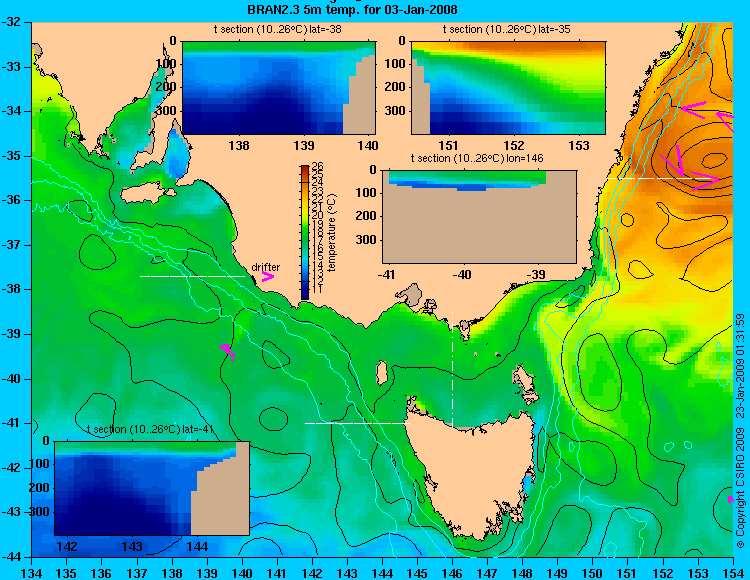750x580 pixels.
Task: Open the lat=-35 temperature section inset
Action: point(508,88)
